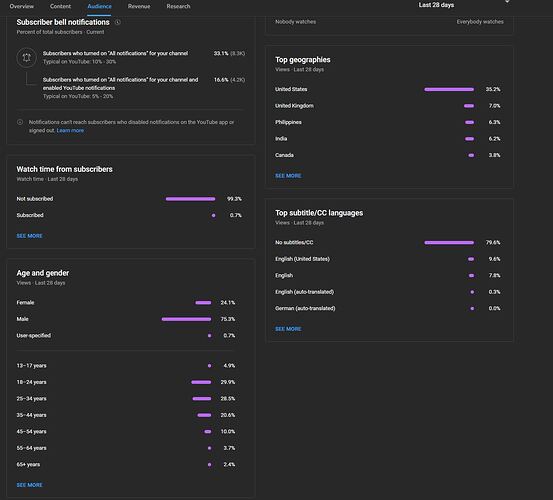553x500 pixels.
Task: Click the Male percentage bar
Action: (x=186, y=319)
